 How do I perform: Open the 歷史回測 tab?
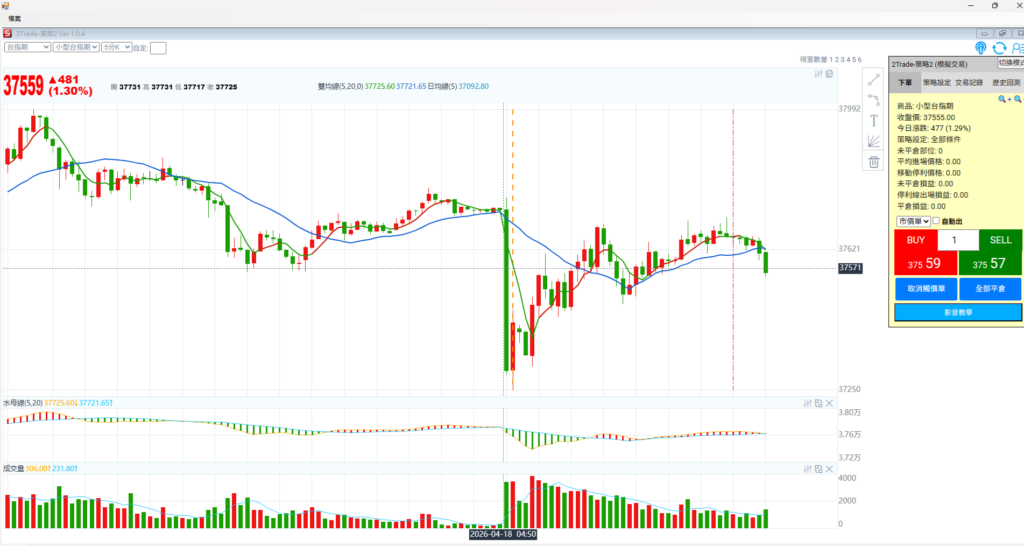tap(1006, 82)
